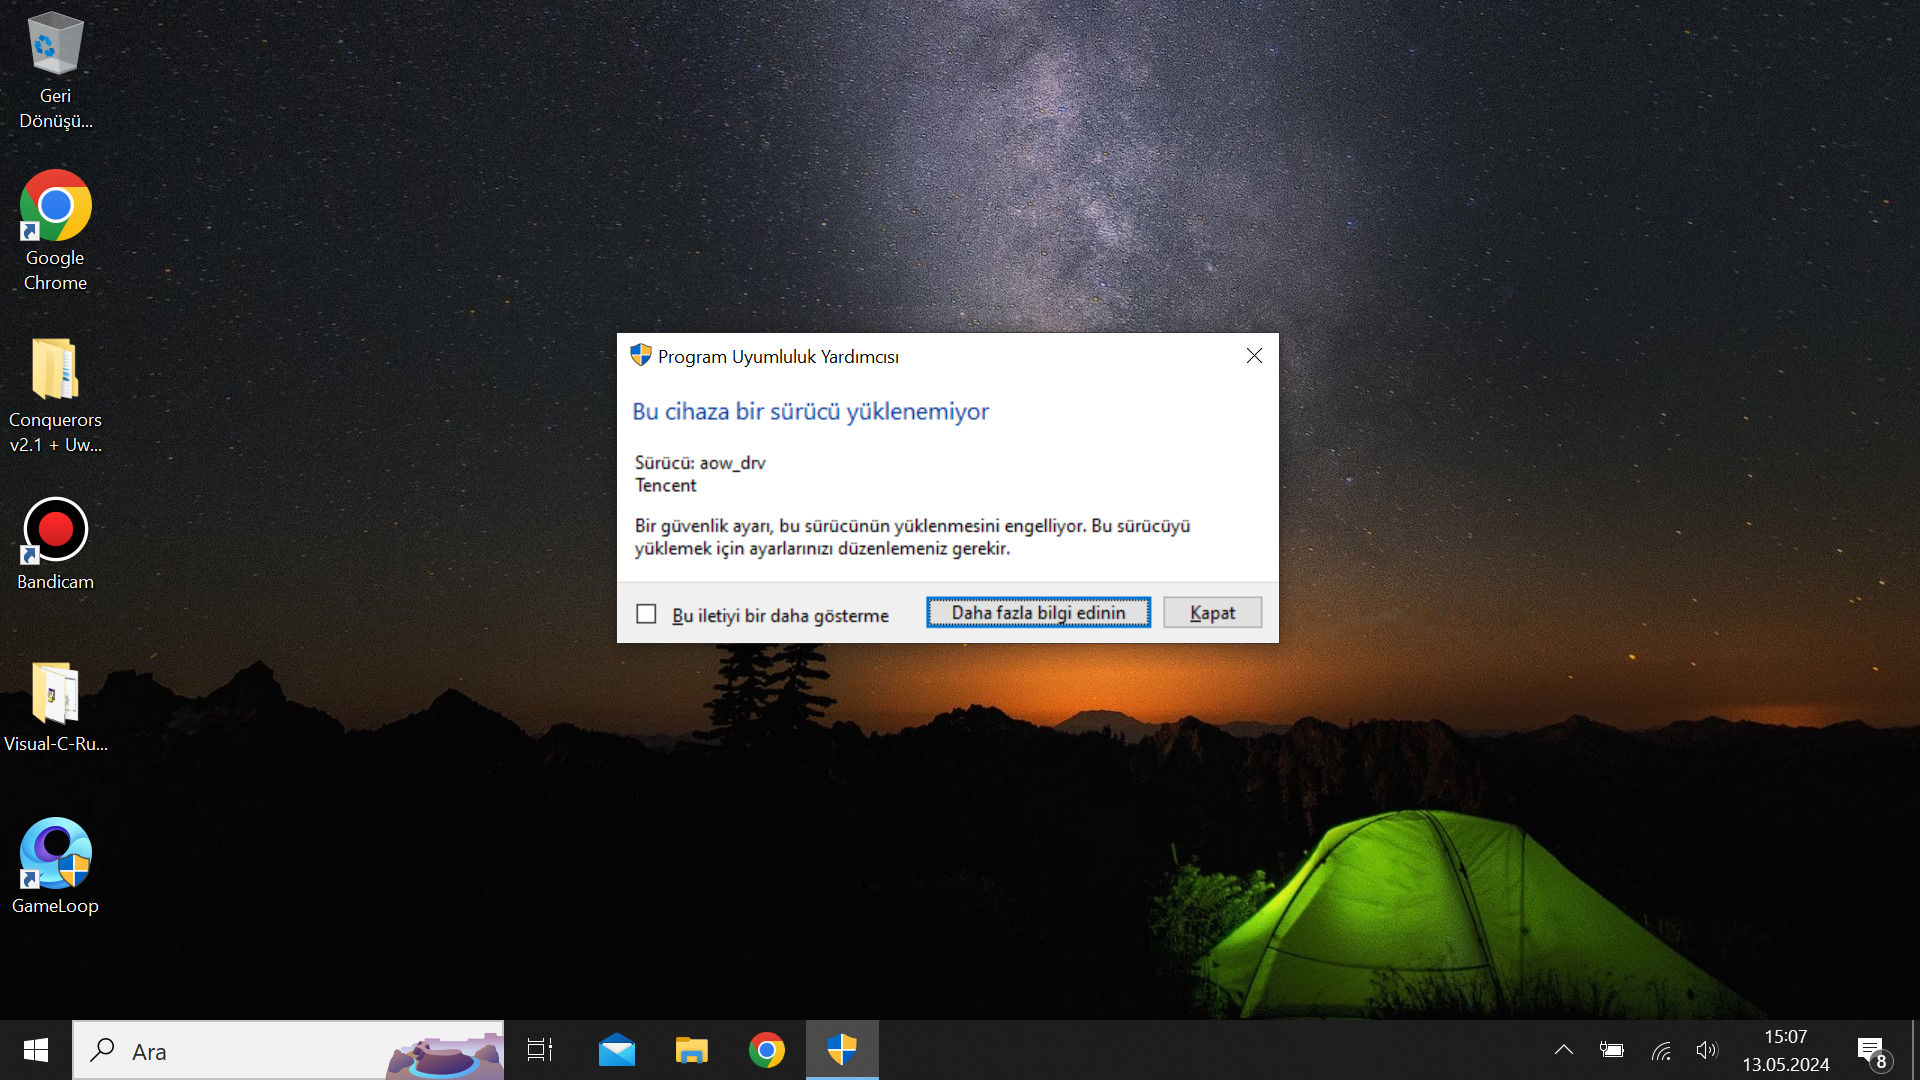Screen dimensions: 1920x1080
Task: Open the Mail app in taskbar
Action: [x=617, y=1050]
